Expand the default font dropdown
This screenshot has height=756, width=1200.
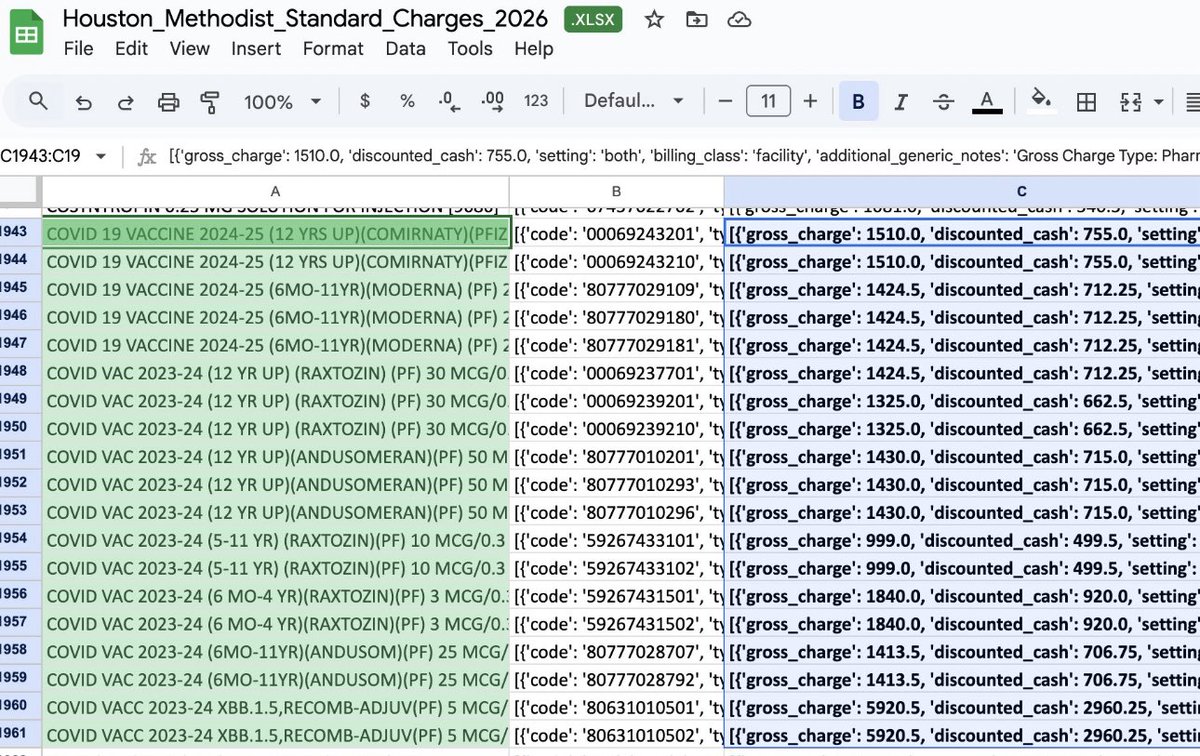click(635, 101)
